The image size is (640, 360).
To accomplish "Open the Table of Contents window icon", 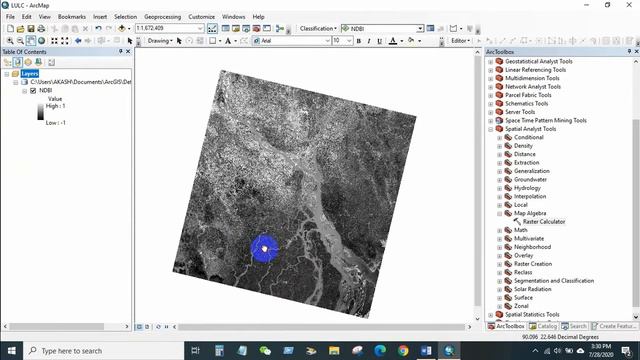I will point(225,29).
